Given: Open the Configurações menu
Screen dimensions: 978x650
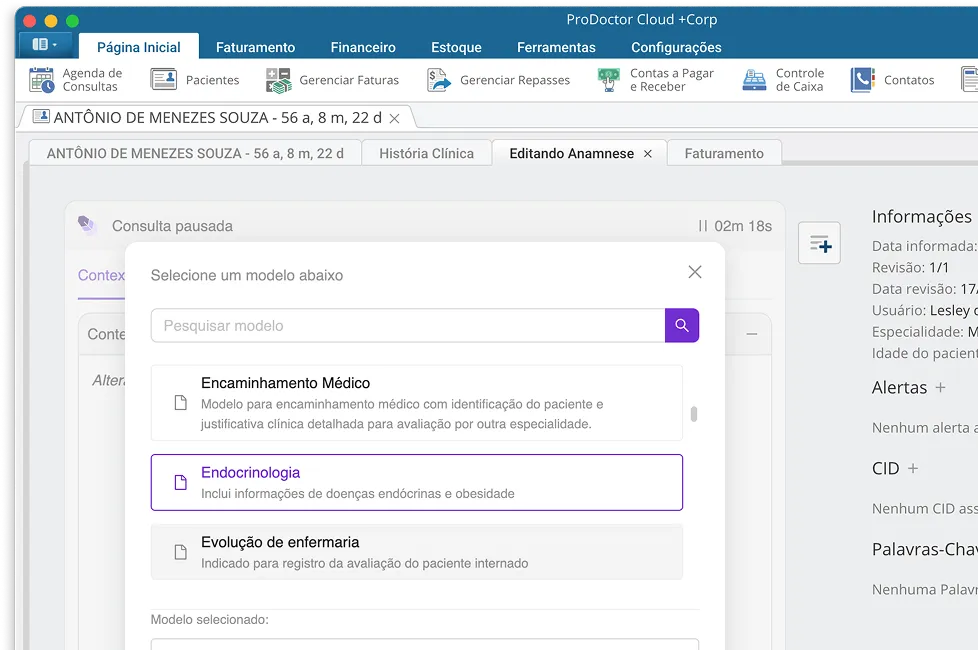Looking at the screenshot, I should tap(677, 46).
